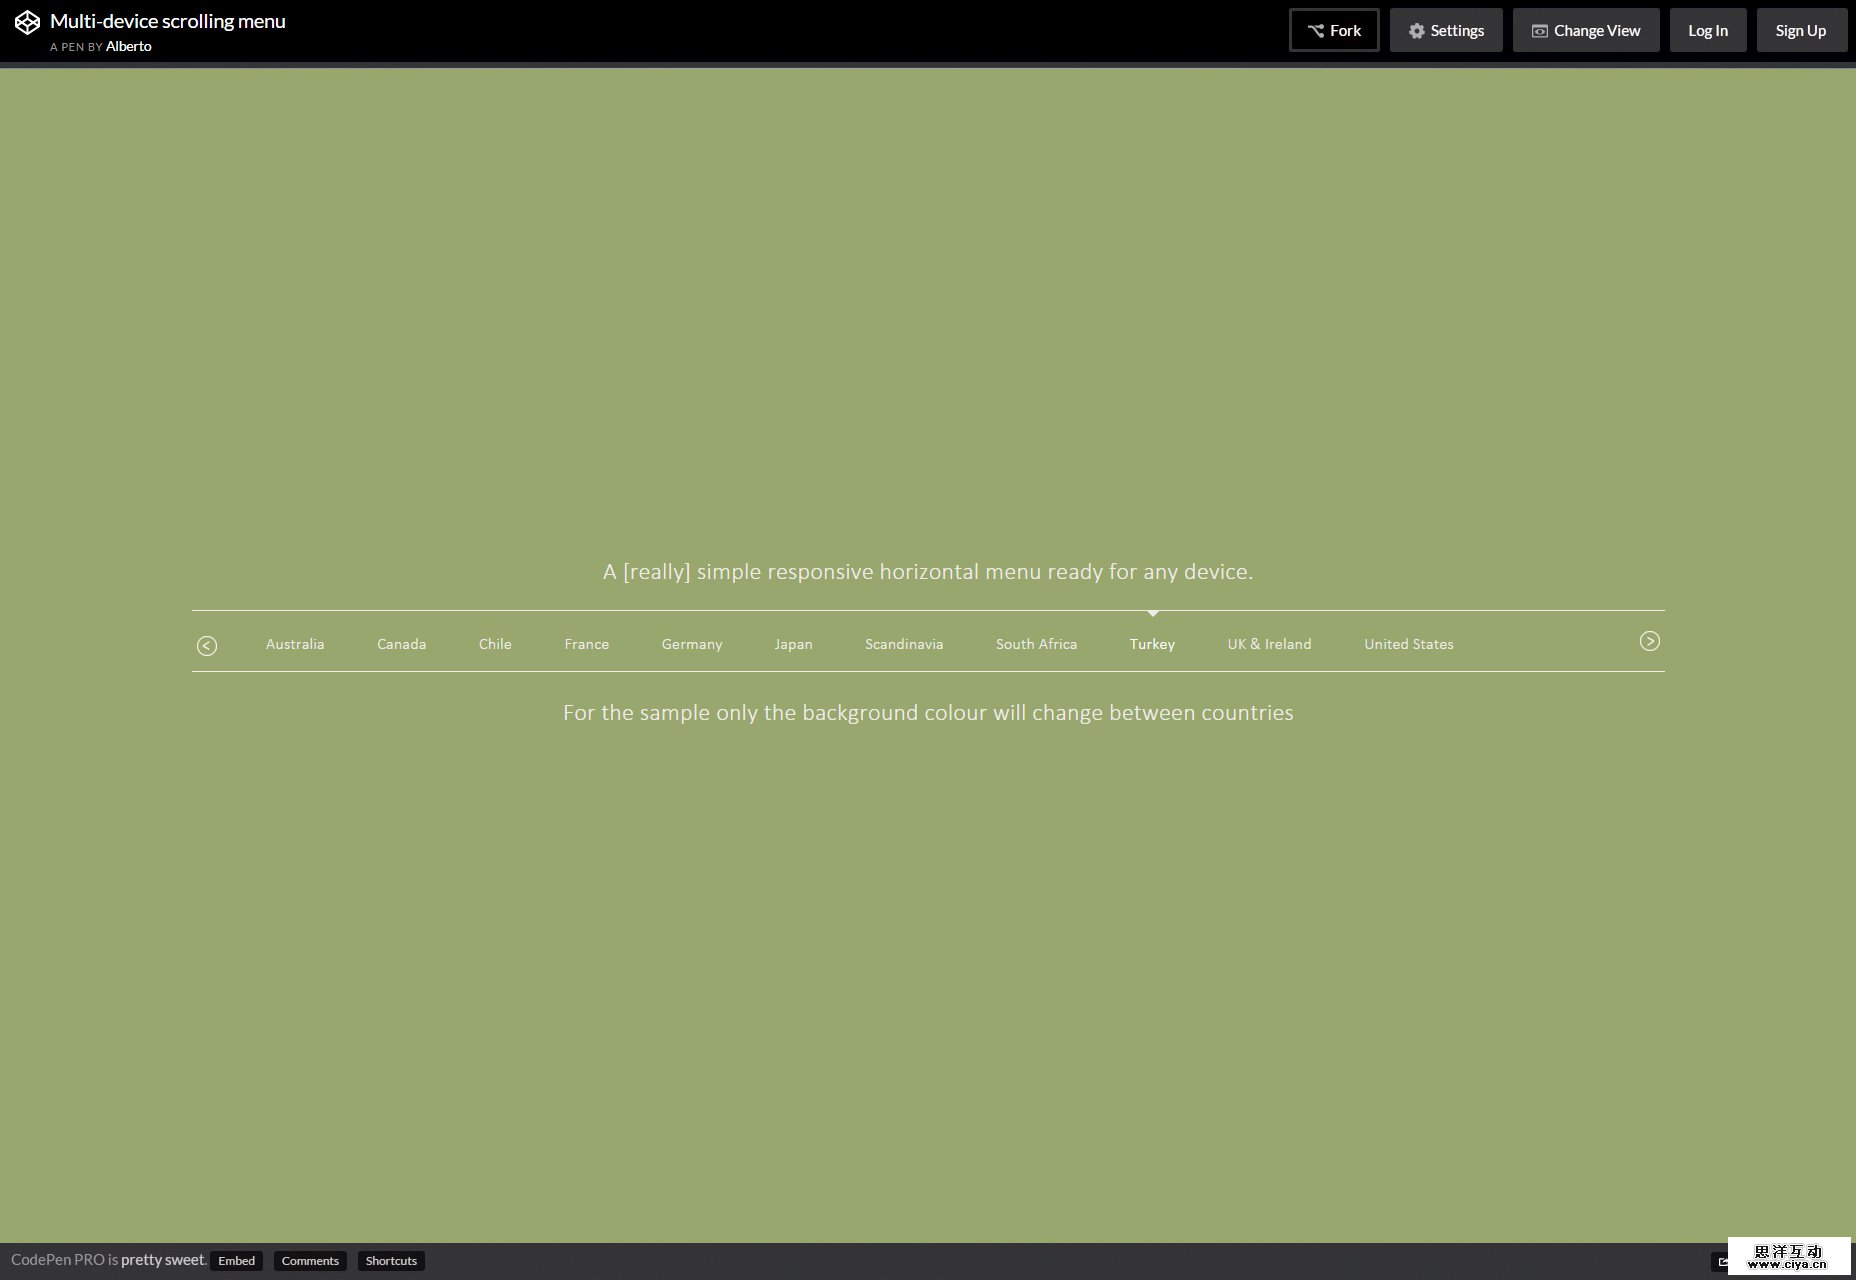Open settings via the gear icon
This screenshot has height=1280, width=1856.
coord(1417,30)
